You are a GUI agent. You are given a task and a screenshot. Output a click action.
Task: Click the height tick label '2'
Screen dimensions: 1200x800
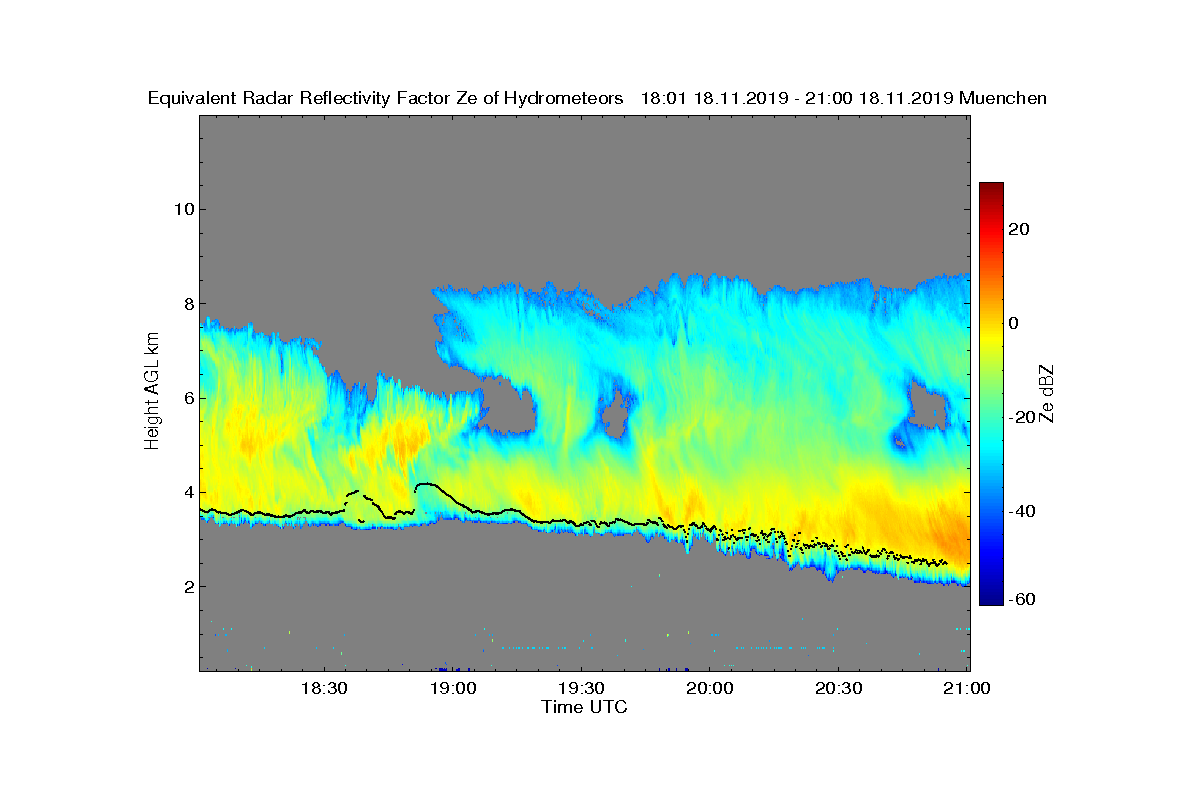(187, 586)
